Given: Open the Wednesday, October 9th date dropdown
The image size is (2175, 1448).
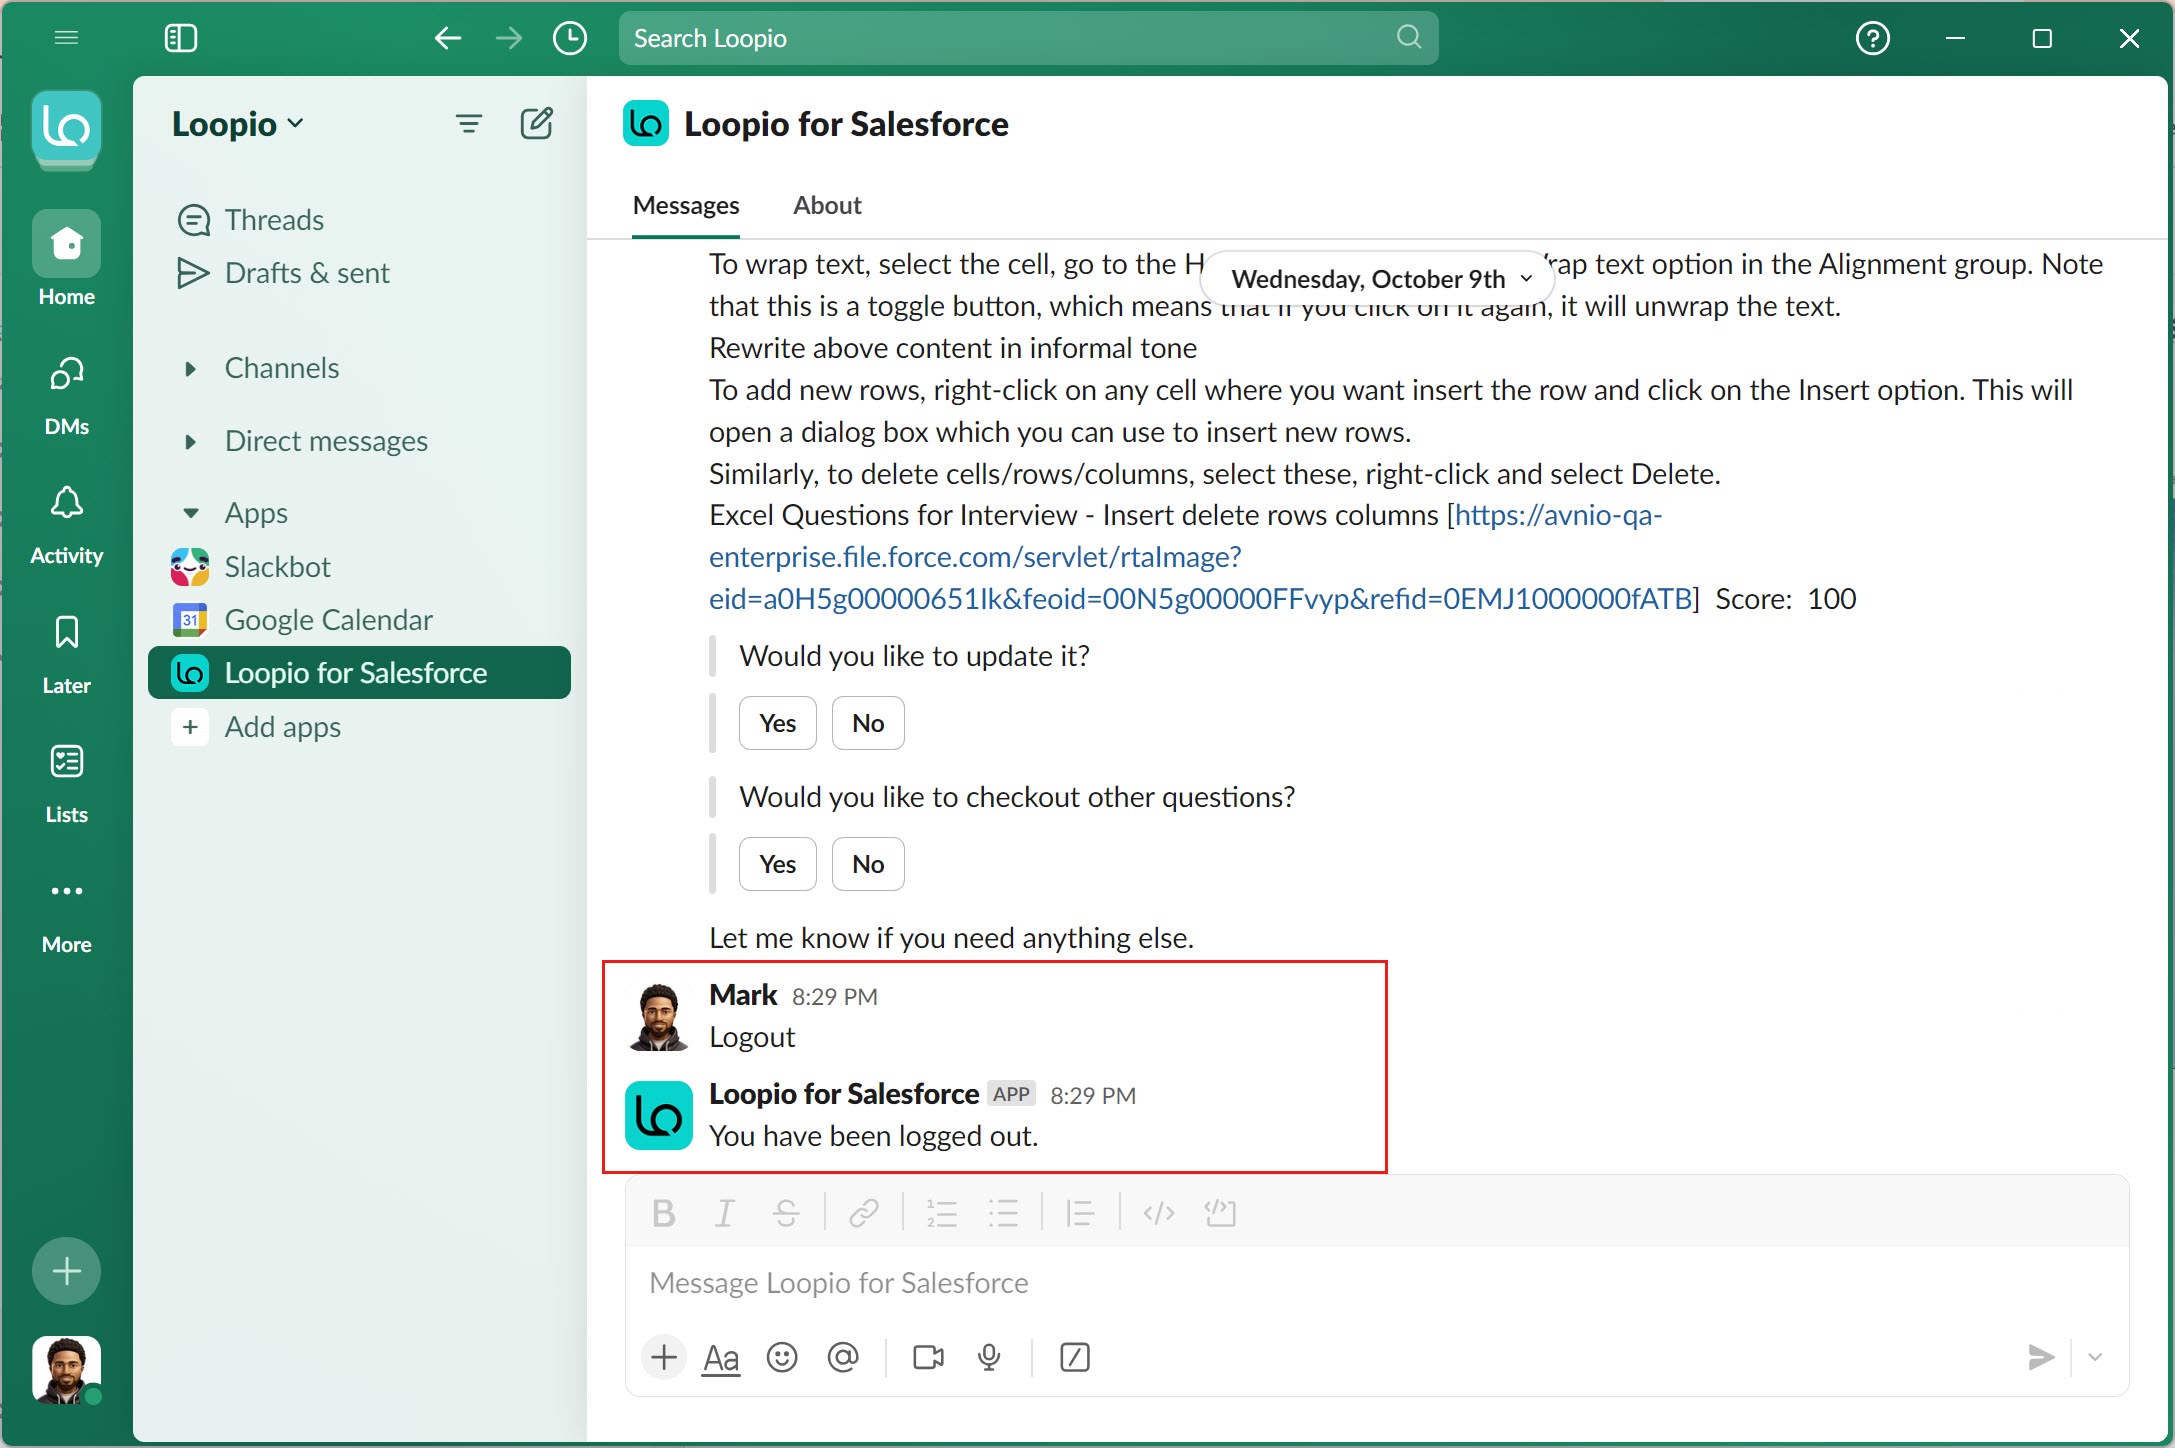Looking at the screenshot, I should coord(1377,279).
